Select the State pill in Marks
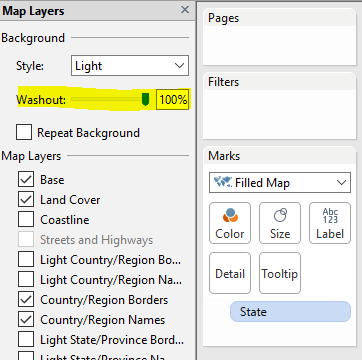This screenshot has width=362, height=360. coord(290,312)
